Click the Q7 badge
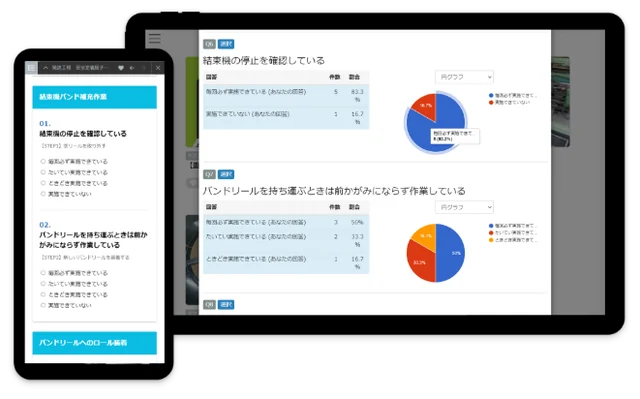Viewport: 640px width, 399px height. click(x=209, y=174)
